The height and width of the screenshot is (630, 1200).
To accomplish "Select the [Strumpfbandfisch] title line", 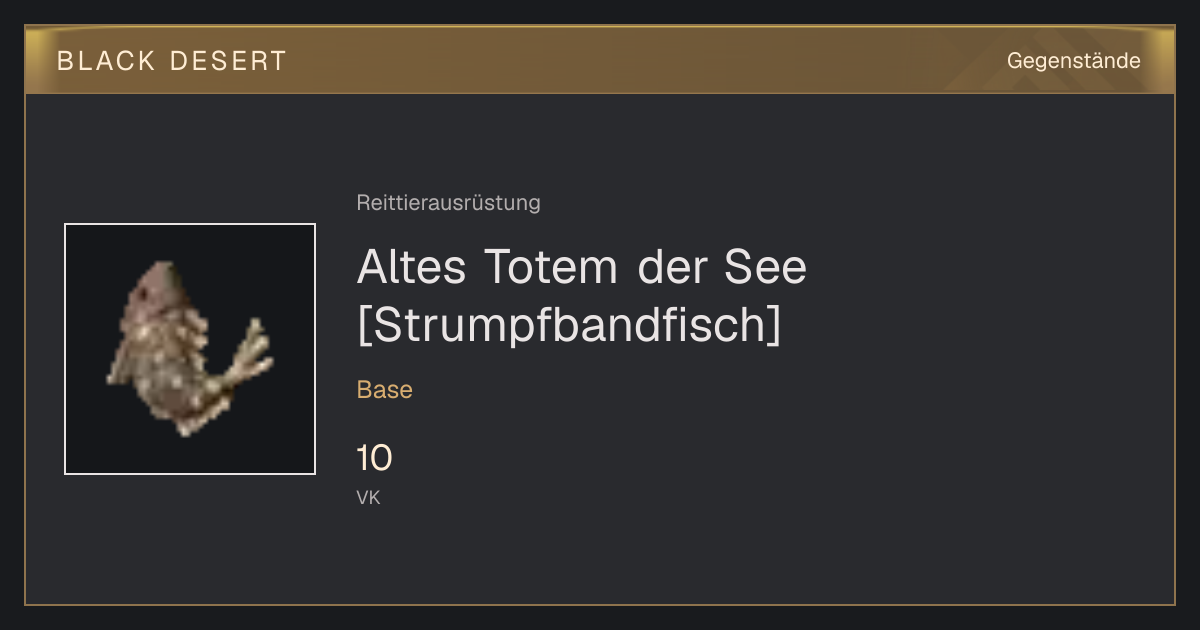I will click(x=568, y=325).
